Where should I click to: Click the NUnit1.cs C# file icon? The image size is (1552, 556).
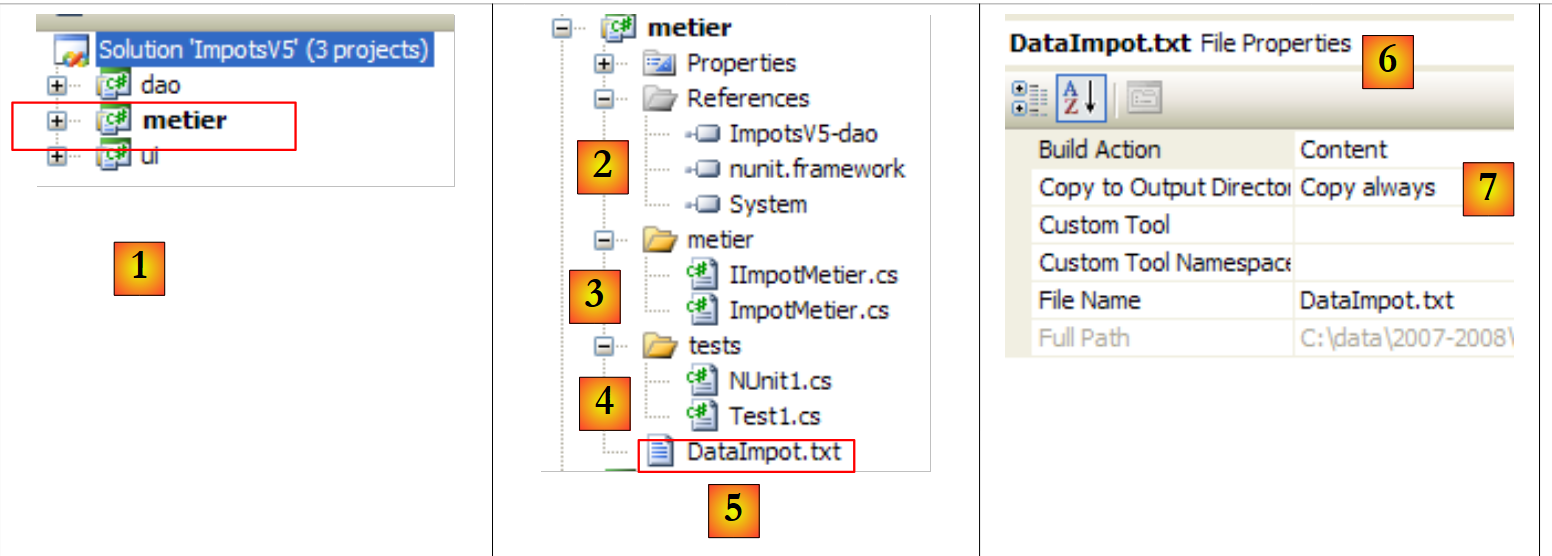tap(704, 381)
